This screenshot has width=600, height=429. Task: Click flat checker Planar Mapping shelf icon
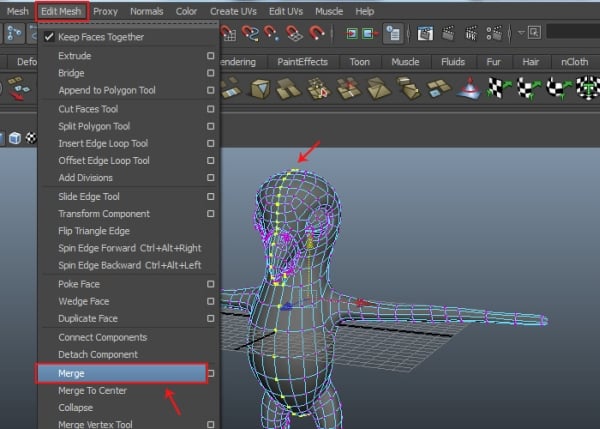[x=499, y=88]
